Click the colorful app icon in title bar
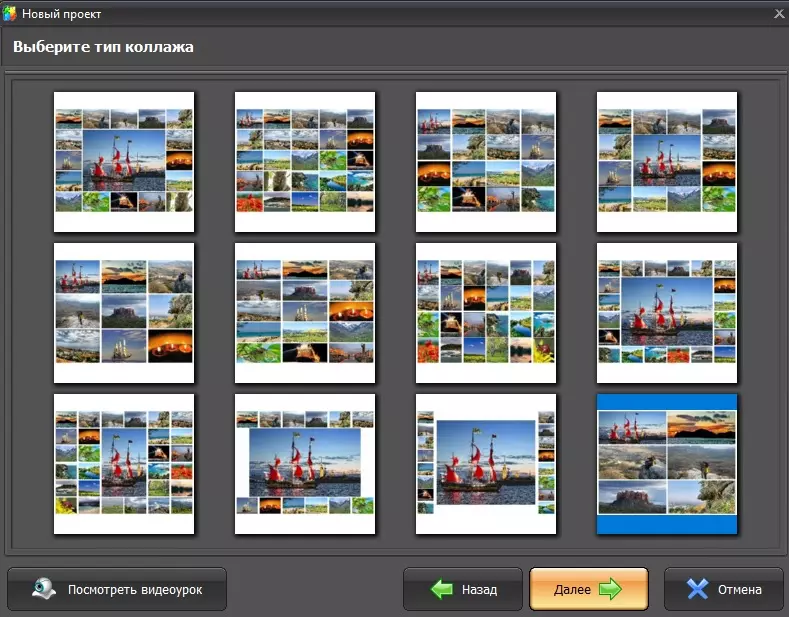 [9, 14]
